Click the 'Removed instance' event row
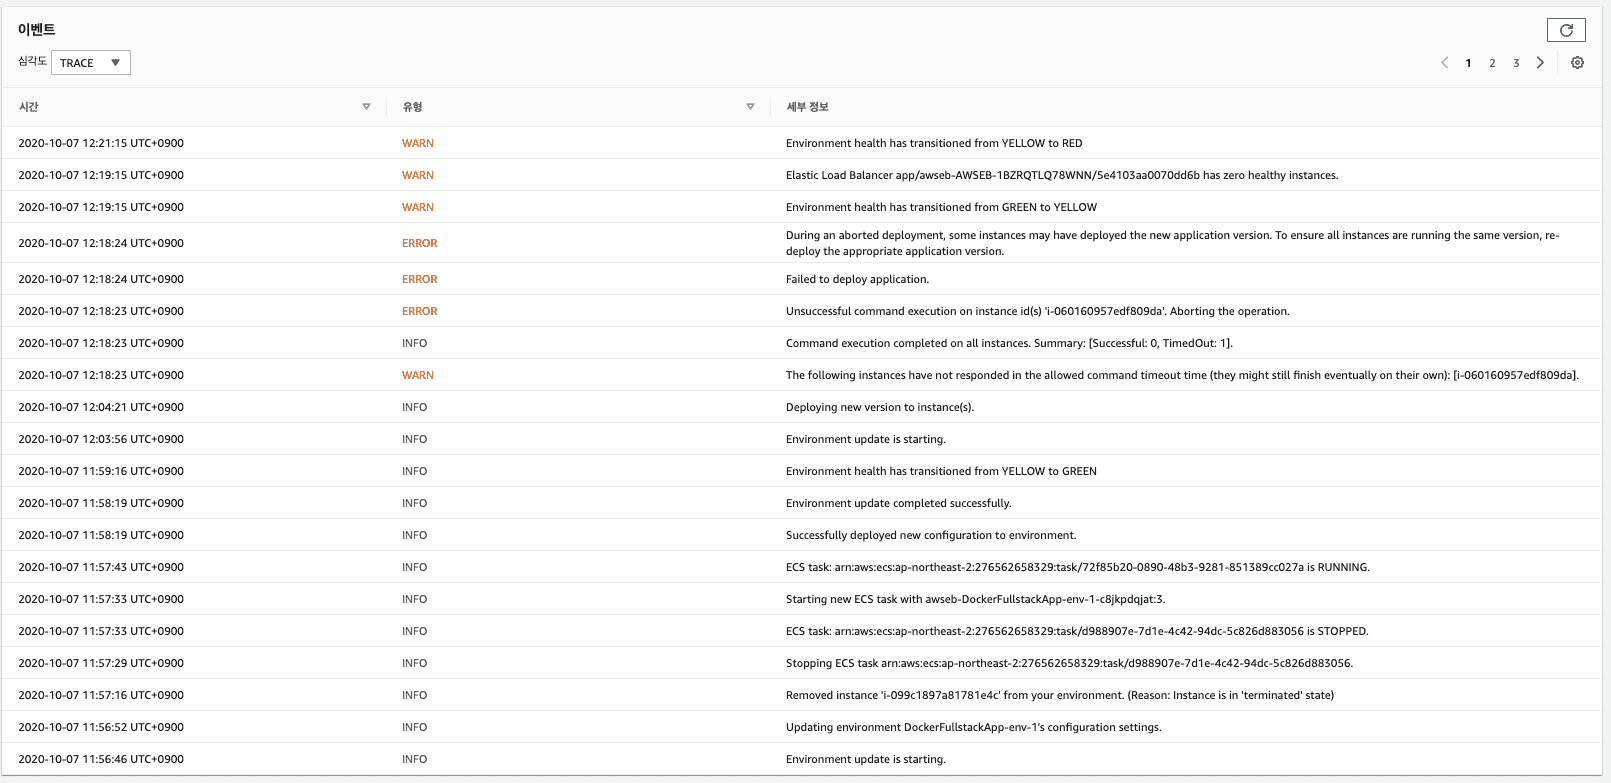The height and width of the screenshot is (783, 1611). (1059, 695)
